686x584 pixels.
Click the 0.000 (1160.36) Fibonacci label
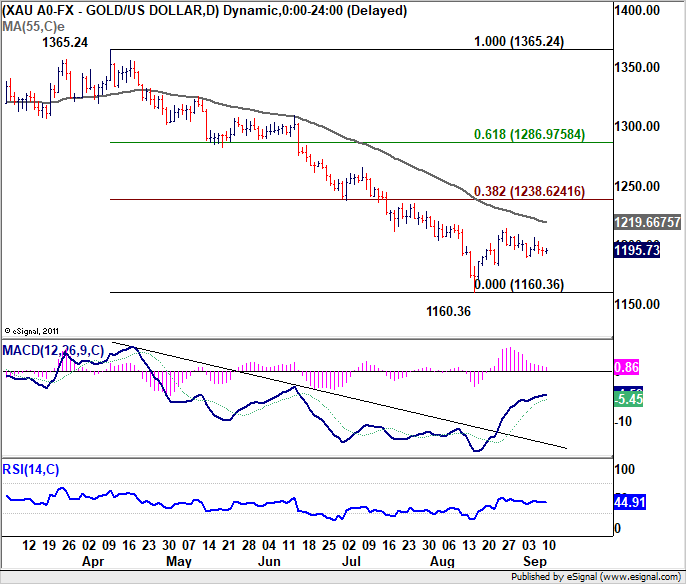click(x=519, y=284)
